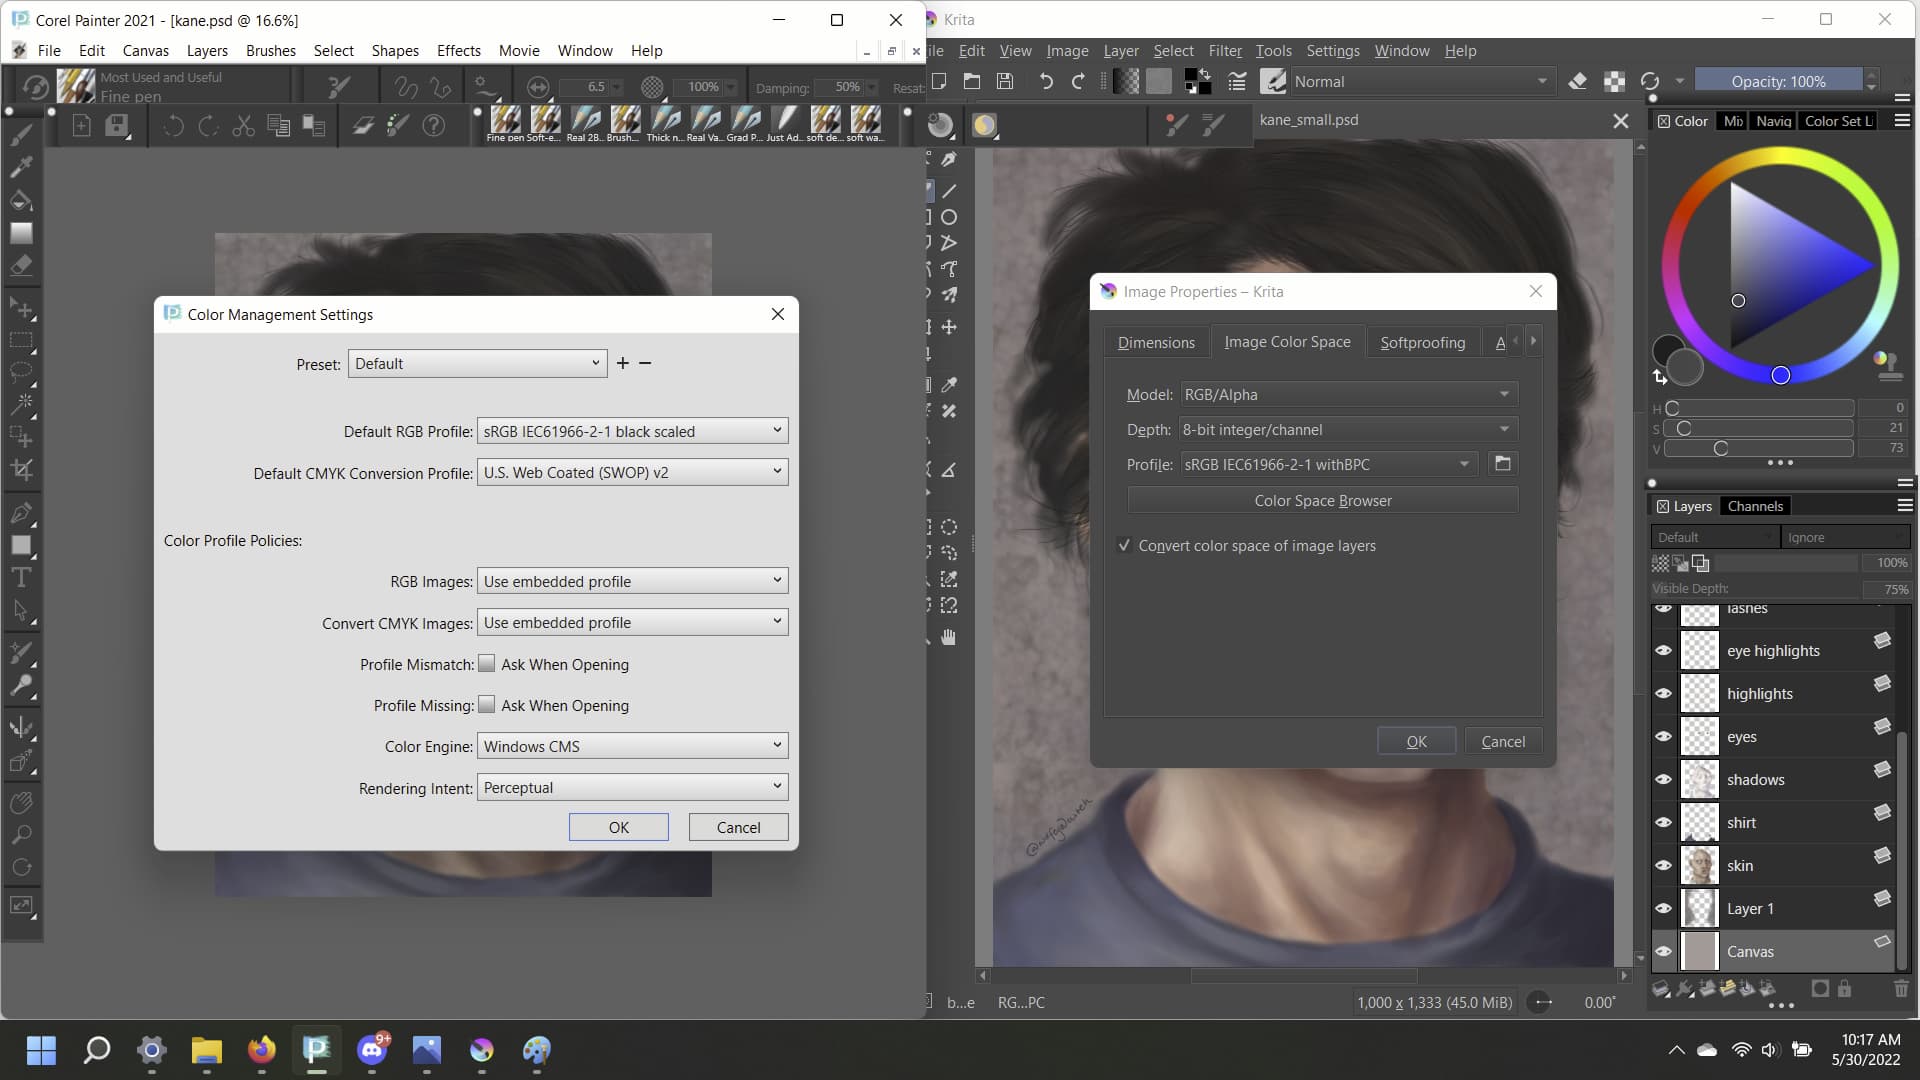Click the Save document icon in Krita
1920x1080 pixels.
coord(1005,82)
